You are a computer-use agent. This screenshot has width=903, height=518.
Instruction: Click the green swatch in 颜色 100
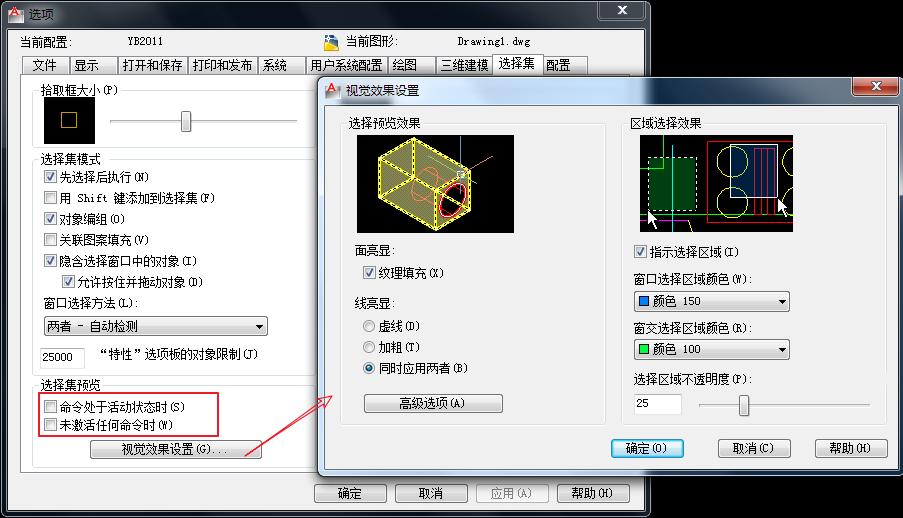coord(644,349)
